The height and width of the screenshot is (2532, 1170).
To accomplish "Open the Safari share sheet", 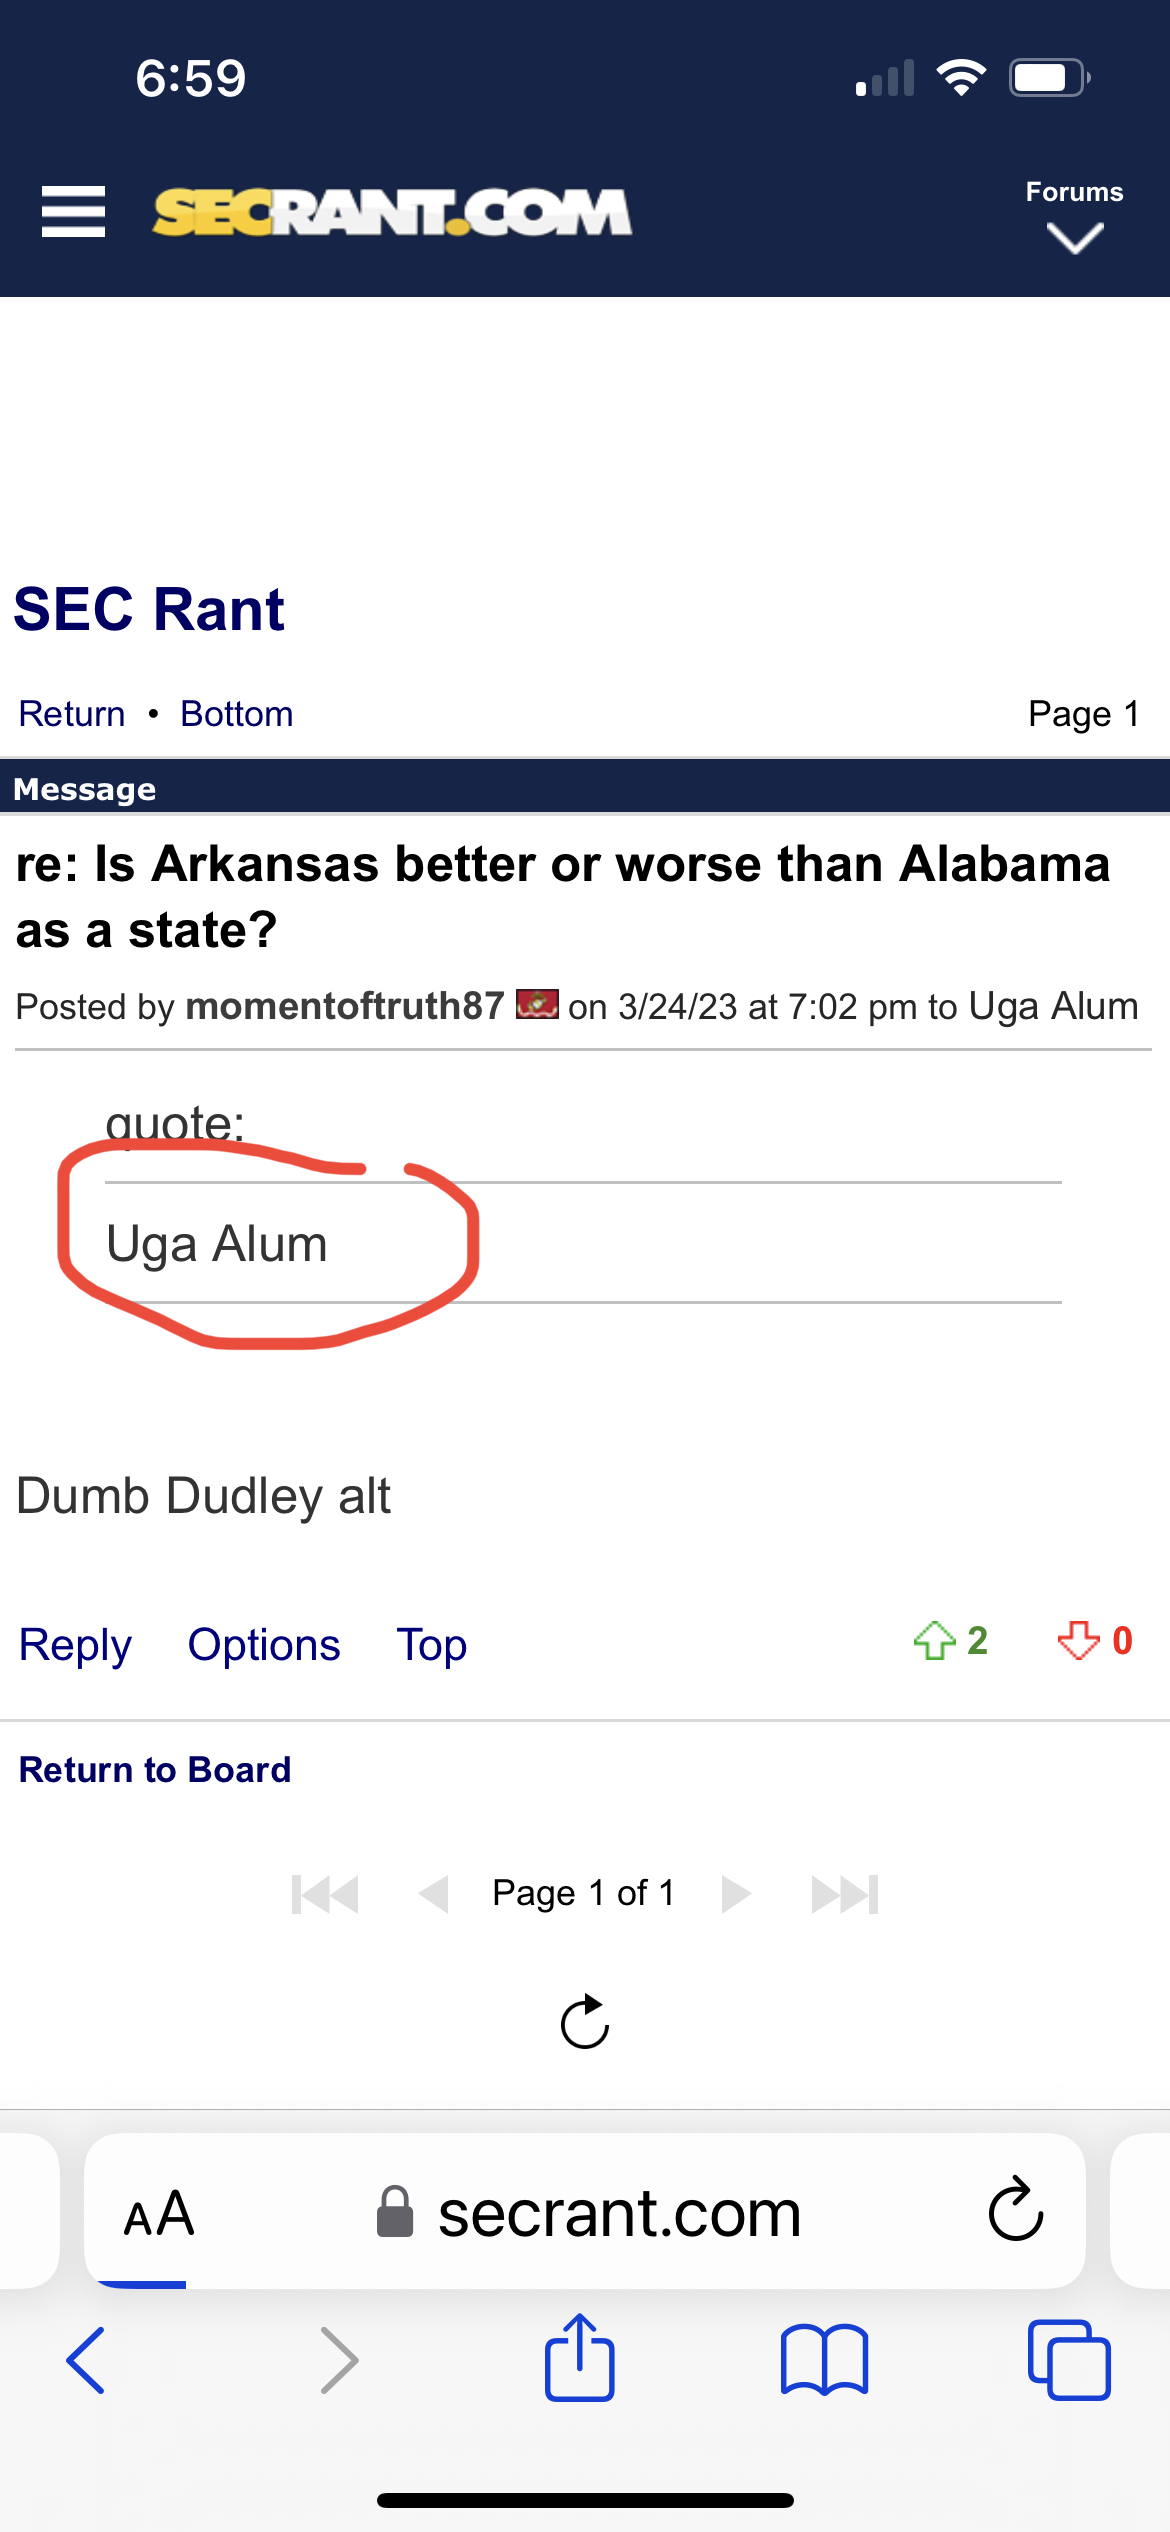I will click(579, 2359).
